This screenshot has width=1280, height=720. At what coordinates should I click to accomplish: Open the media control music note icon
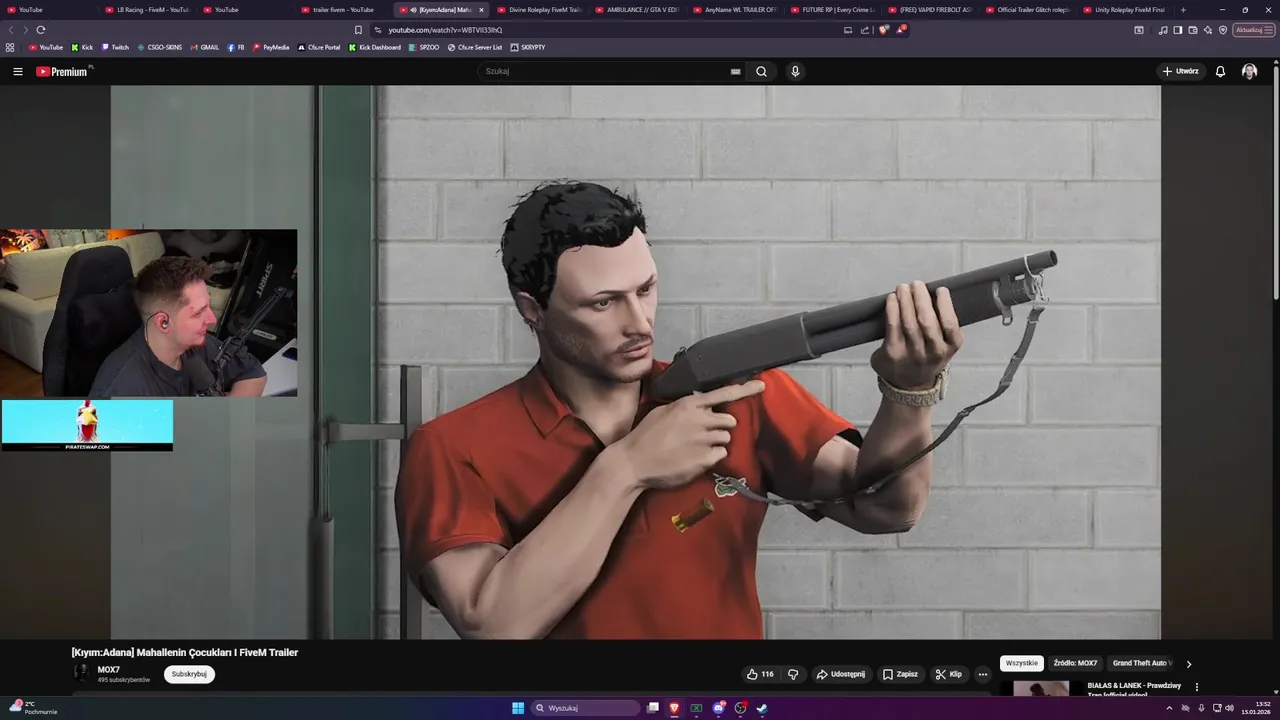[x=1162, y=30]
